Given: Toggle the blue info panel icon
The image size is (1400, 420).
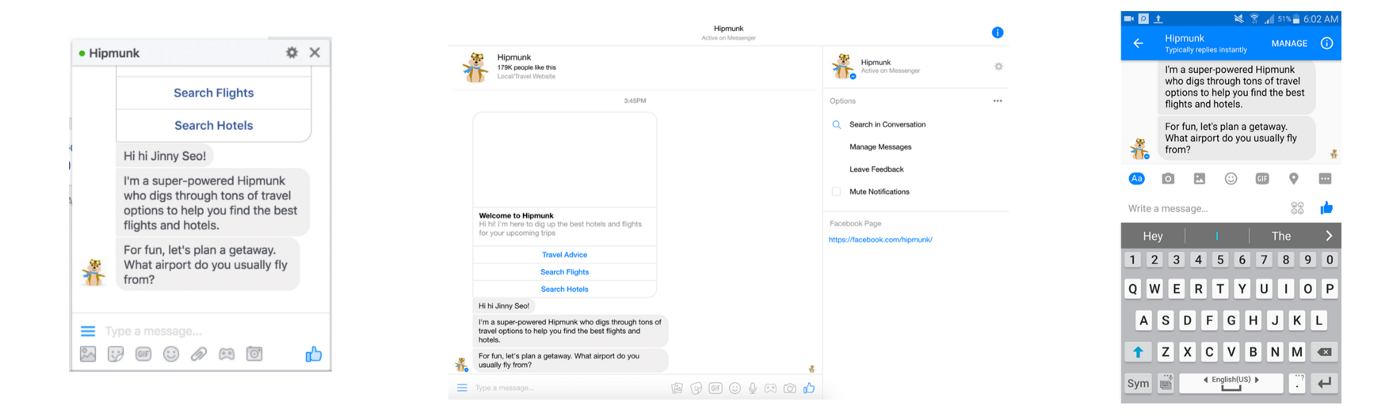Looking at the screenshot, I should pos(997,33).
